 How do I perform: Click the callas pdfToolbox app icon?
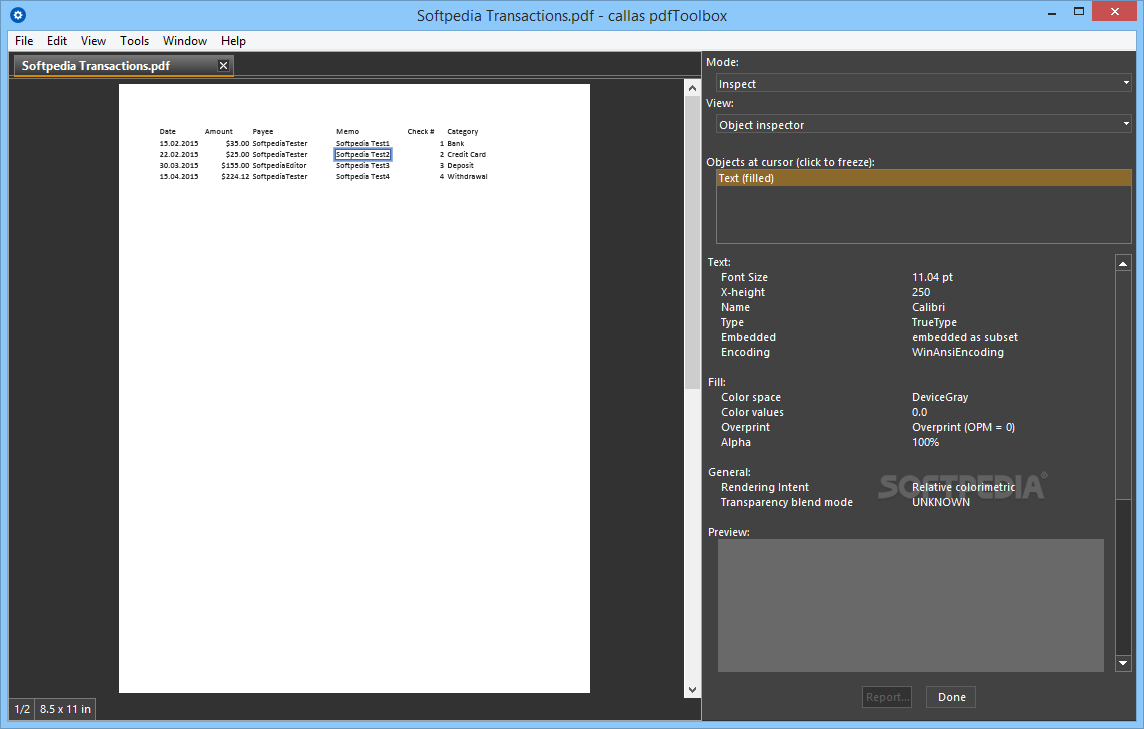(18, 15)
